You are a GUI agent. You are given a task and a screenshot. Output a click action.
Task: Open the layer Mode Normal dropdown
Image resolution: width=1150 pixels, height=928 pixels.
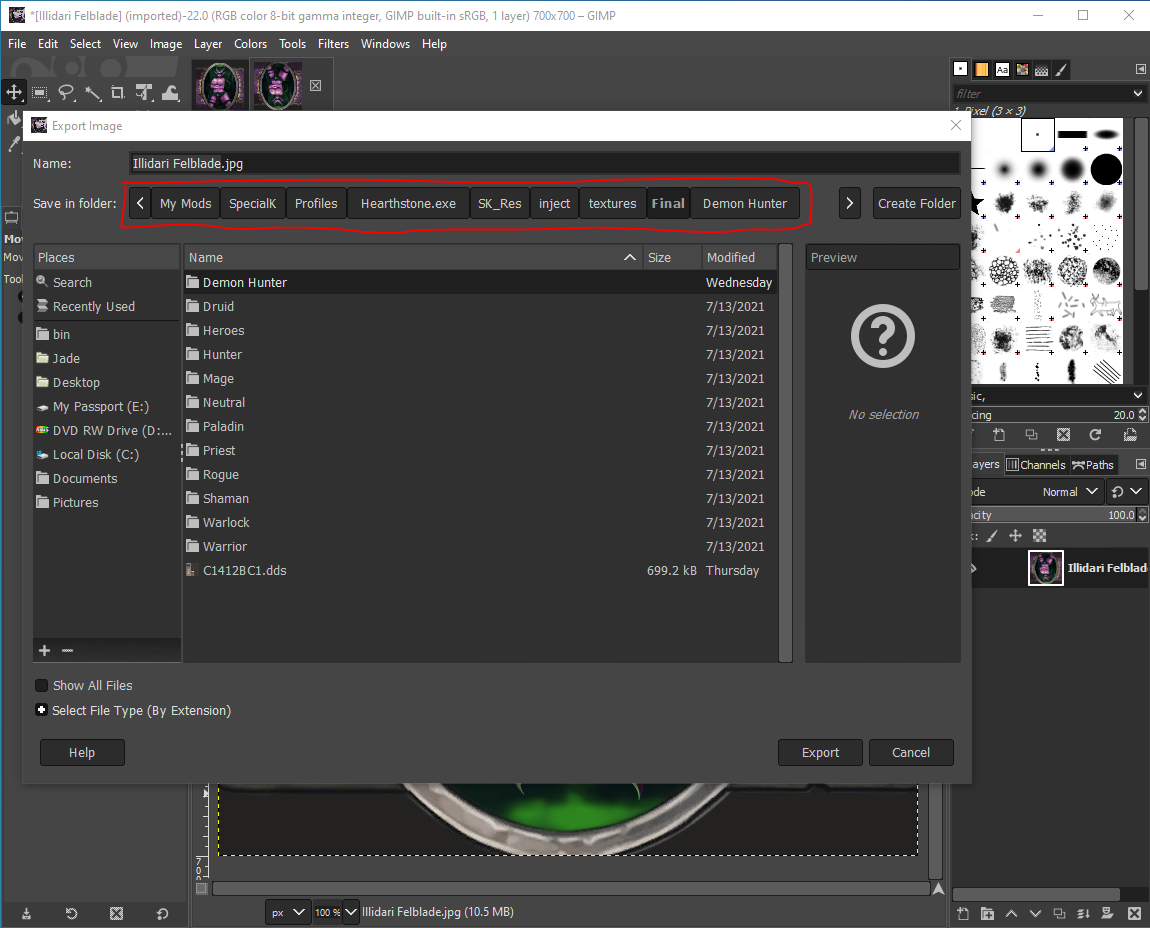click(x=1070, y=492)
